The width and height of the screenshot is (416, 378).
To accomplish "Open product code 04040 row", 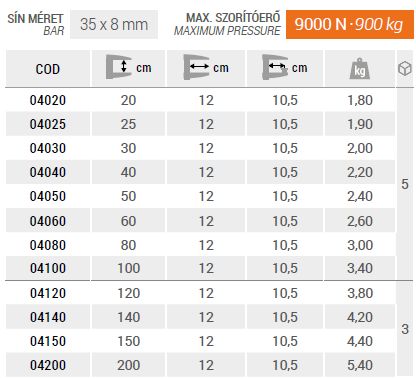I will pyautogui.click(x=200, y=172).
